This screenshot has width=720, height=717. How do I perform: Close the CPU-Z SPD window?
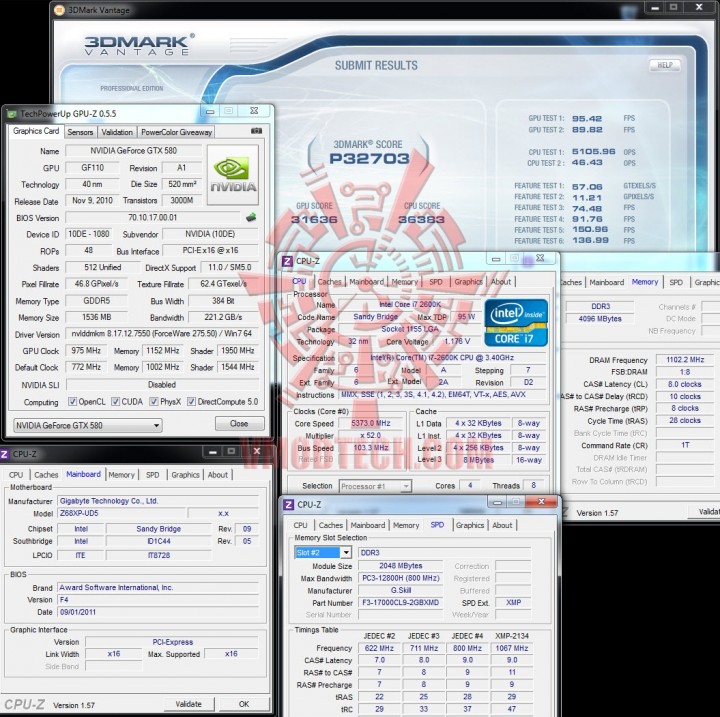pos(541,502)
